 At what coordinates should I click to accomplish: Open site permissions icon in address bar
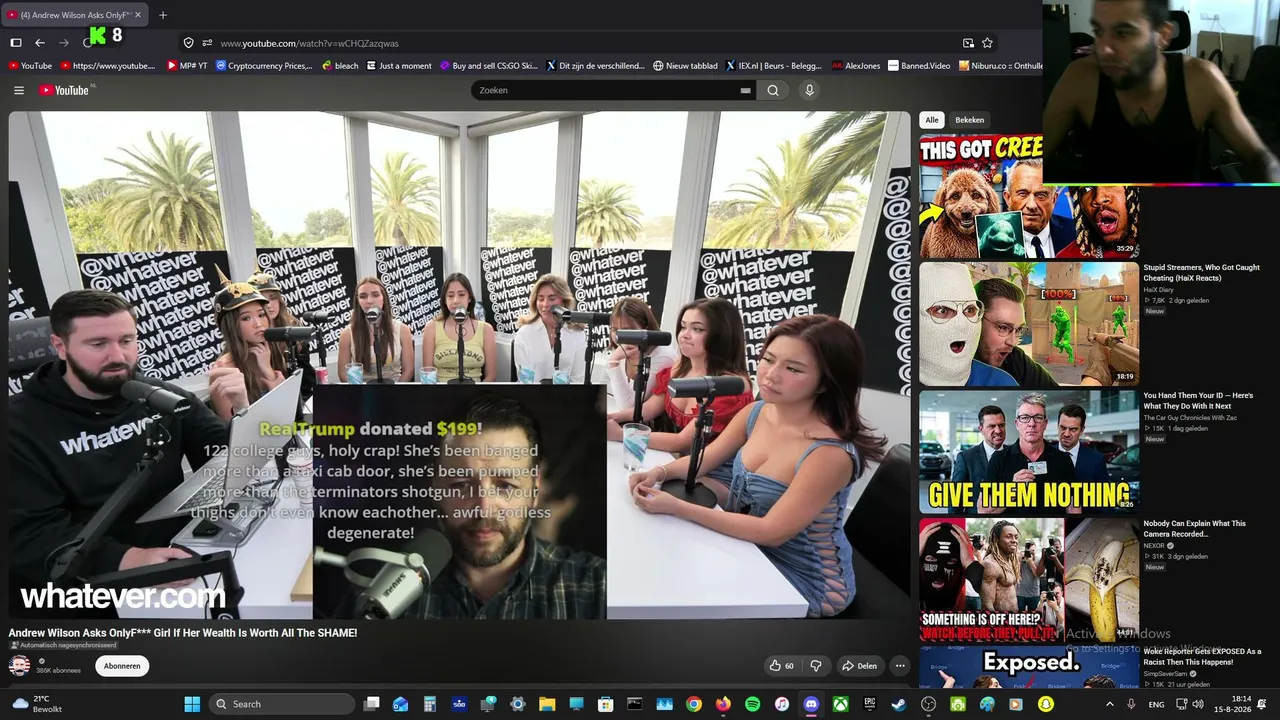207,43
